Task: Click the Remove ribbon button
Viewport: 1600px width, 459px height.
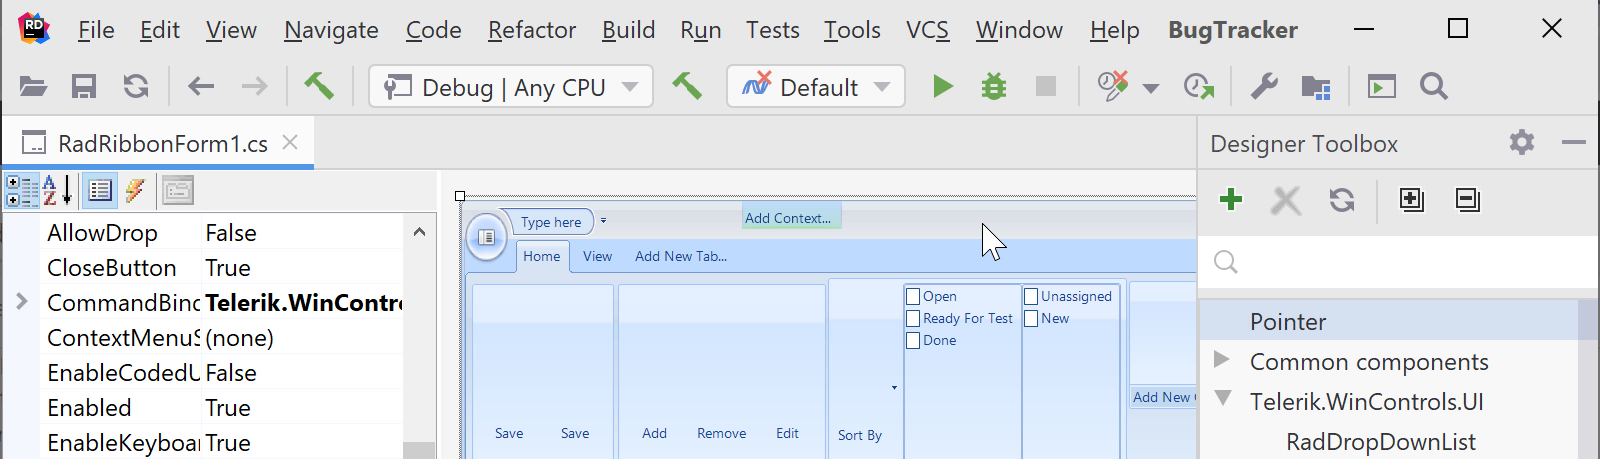Action: tap(721, 433)
